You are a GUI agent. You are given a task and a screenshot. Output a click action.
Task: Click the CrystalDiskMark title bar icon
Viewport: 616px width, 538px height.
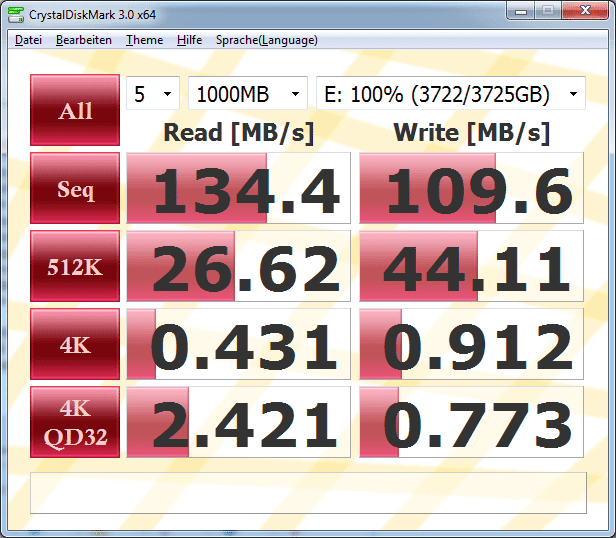click(x=16, y=15)
